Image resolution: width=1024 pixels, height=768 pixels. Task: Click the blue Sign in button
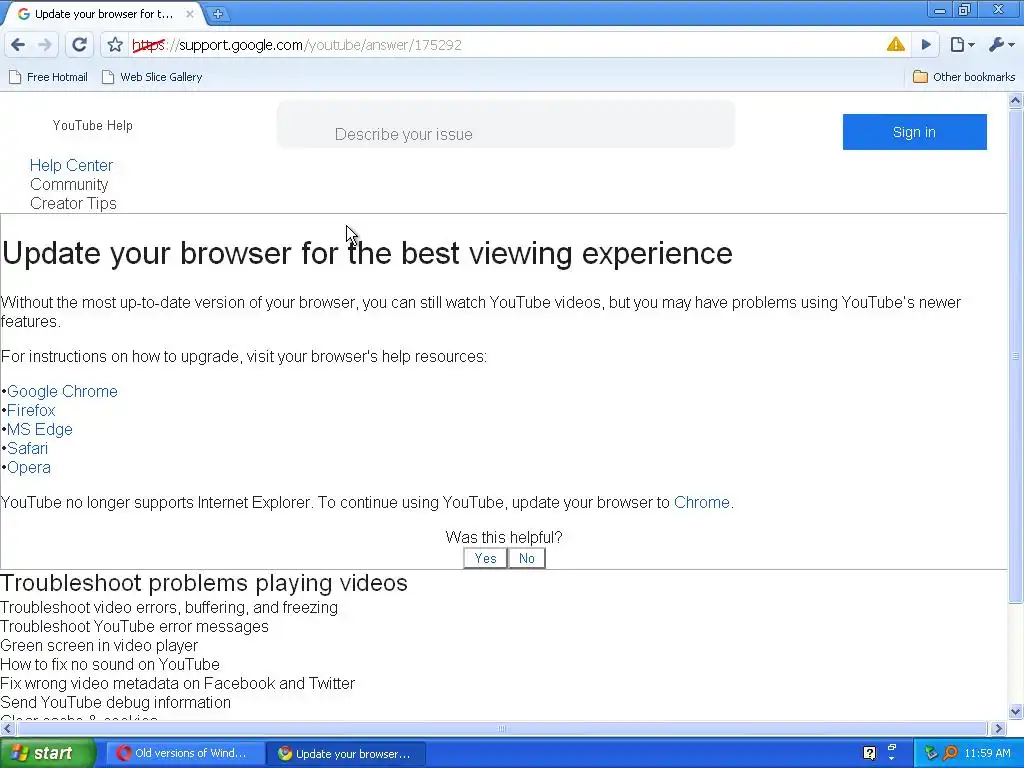point(914,132)
